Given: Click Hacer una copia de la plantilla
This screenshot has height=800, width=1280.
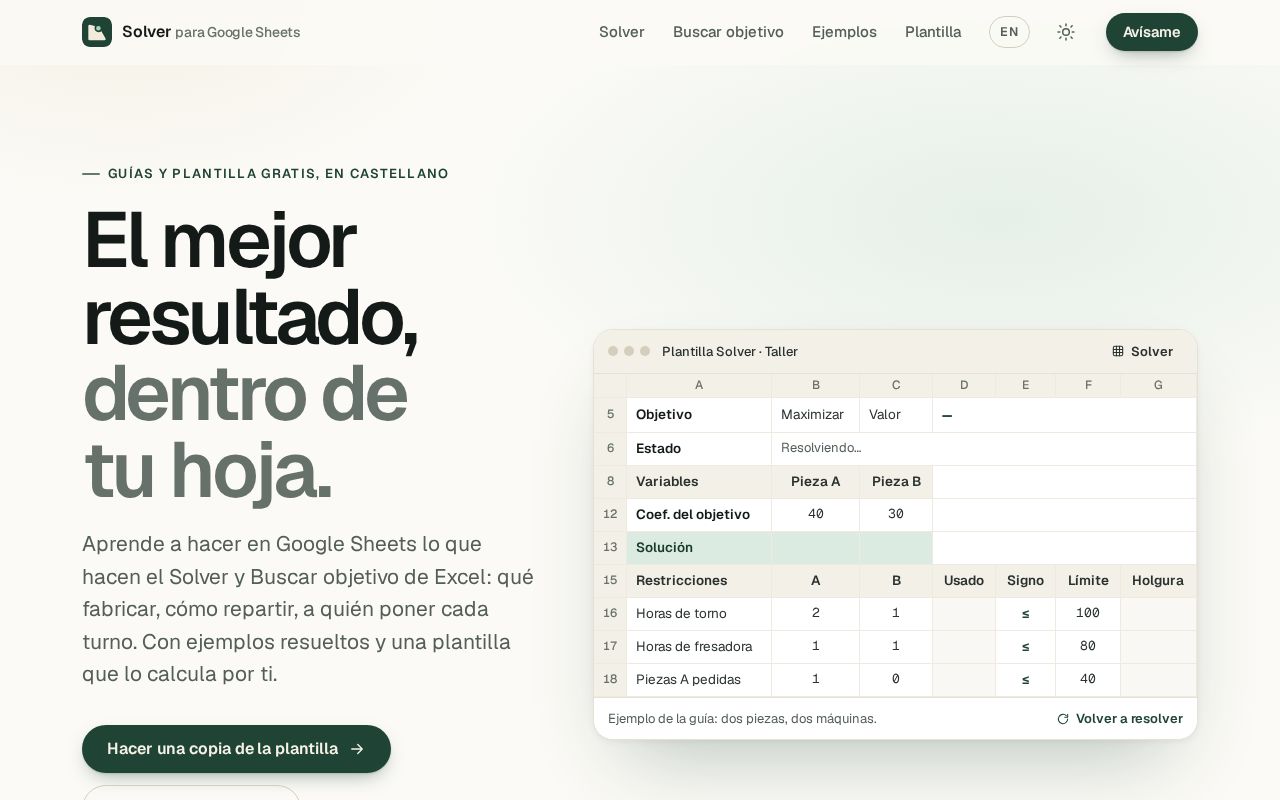Looking at the screenshot, I should click(236, 749).
